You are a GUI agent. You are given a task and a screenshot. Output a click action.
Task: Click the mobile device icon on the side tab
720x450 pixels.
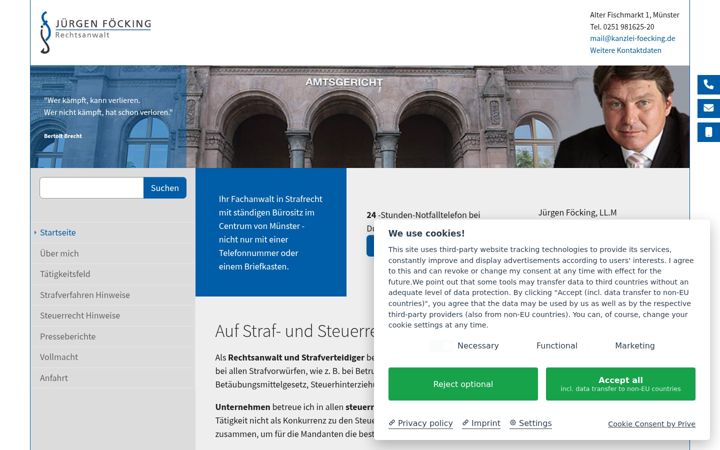709,132
